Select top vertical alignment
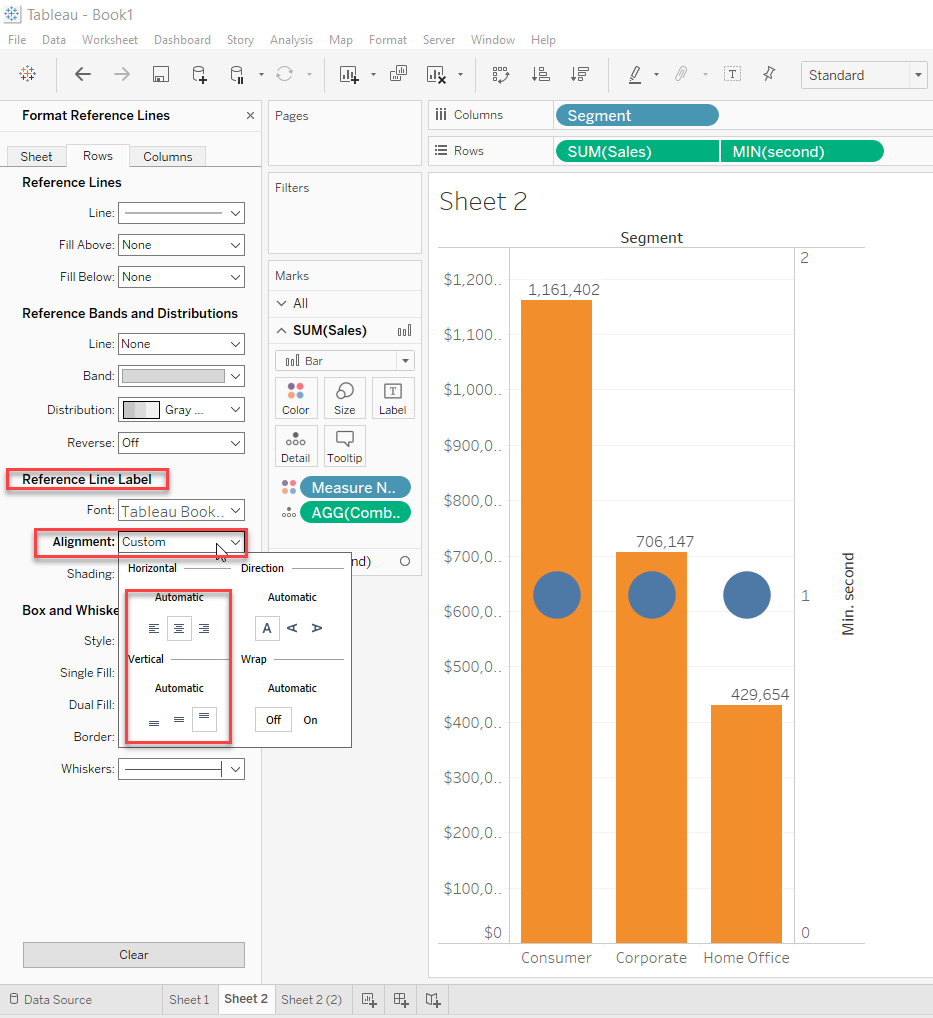The height and width of the screenshot is (1018, 933). (x=205, y=719)
